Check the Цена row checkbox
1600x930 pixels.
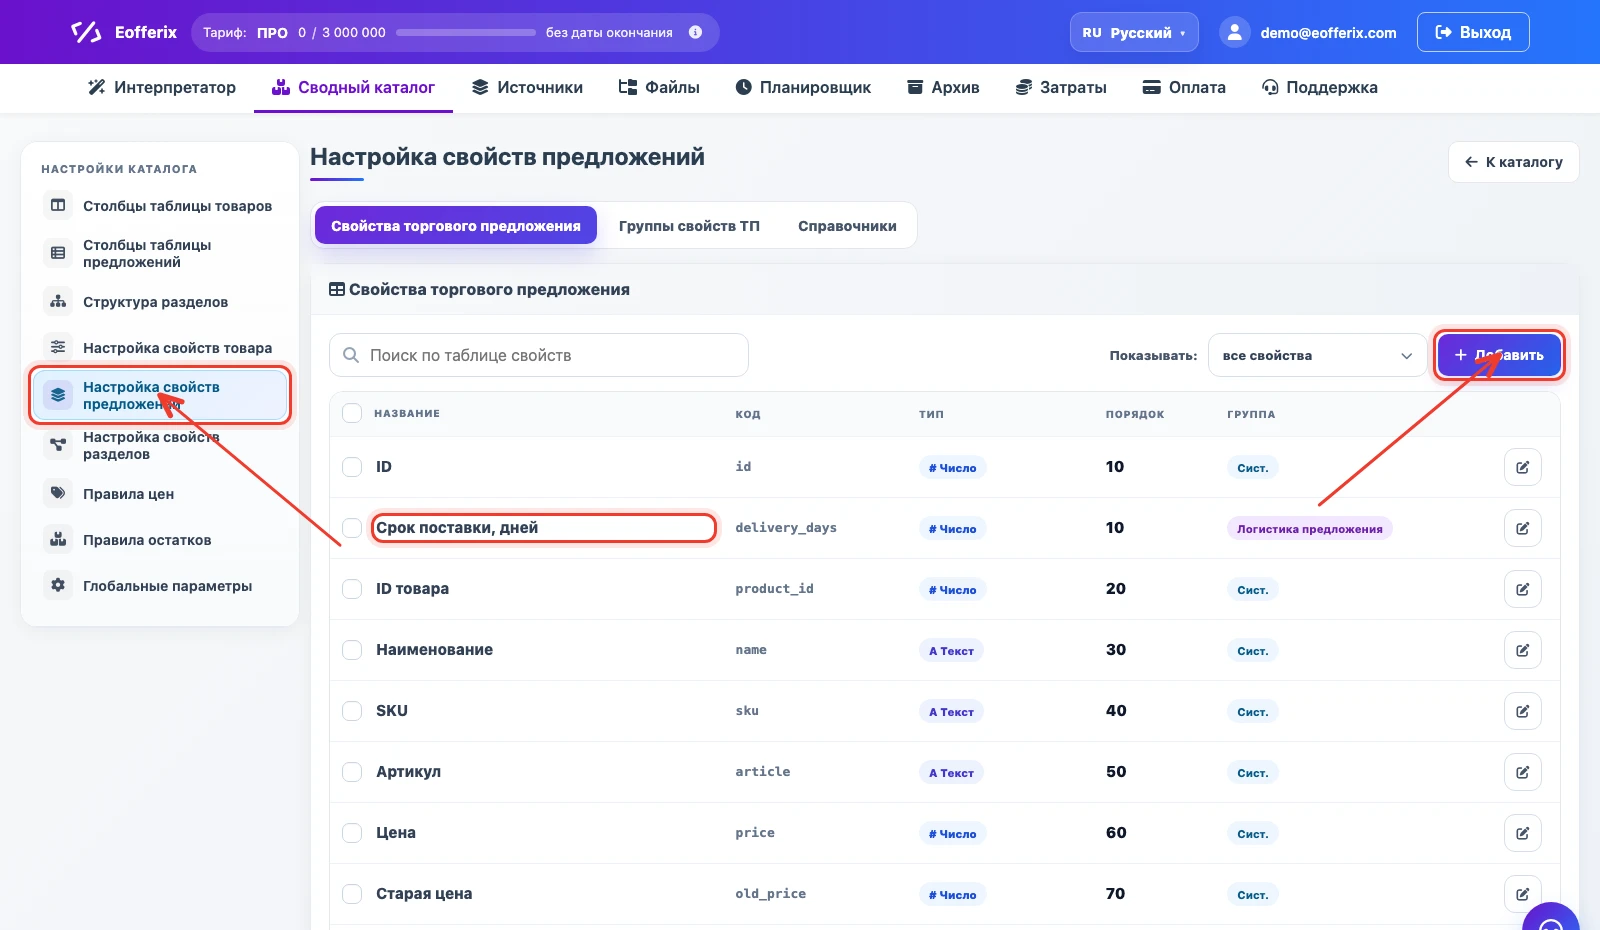tap(352, 833)
